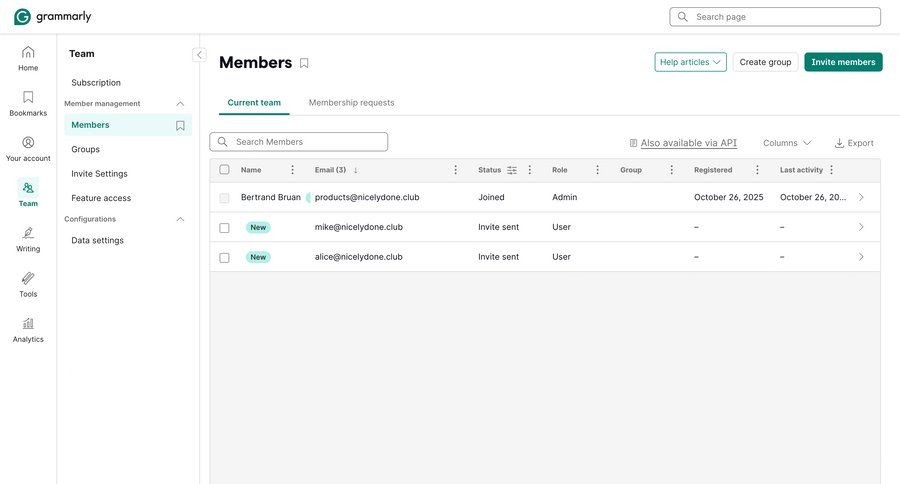The image size is (900, 484).
Task: Click the Export label
Action: pyautogui.click(x=860, y=143)
